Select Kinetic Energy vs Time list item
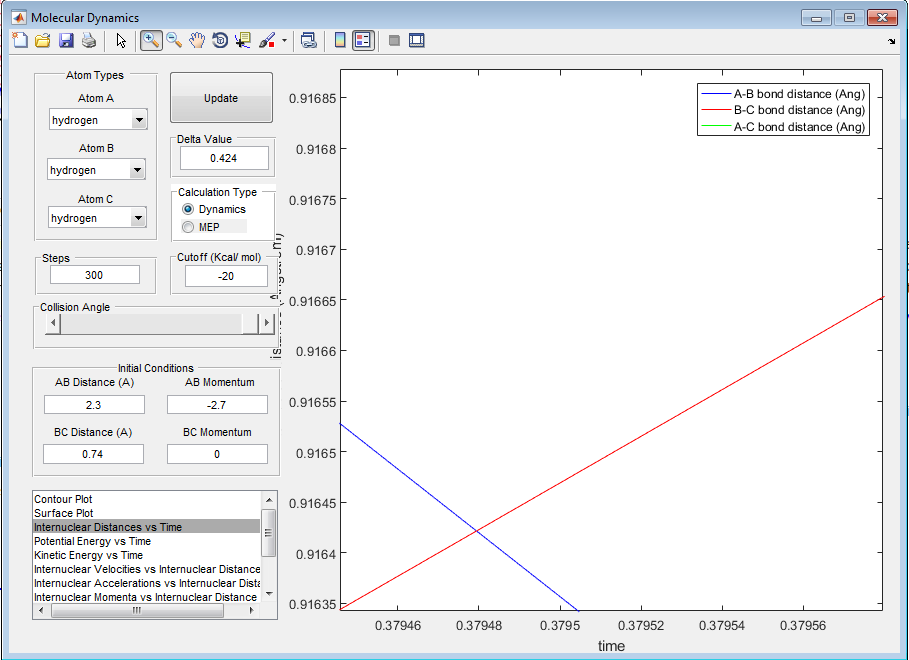 click(147, 555)
